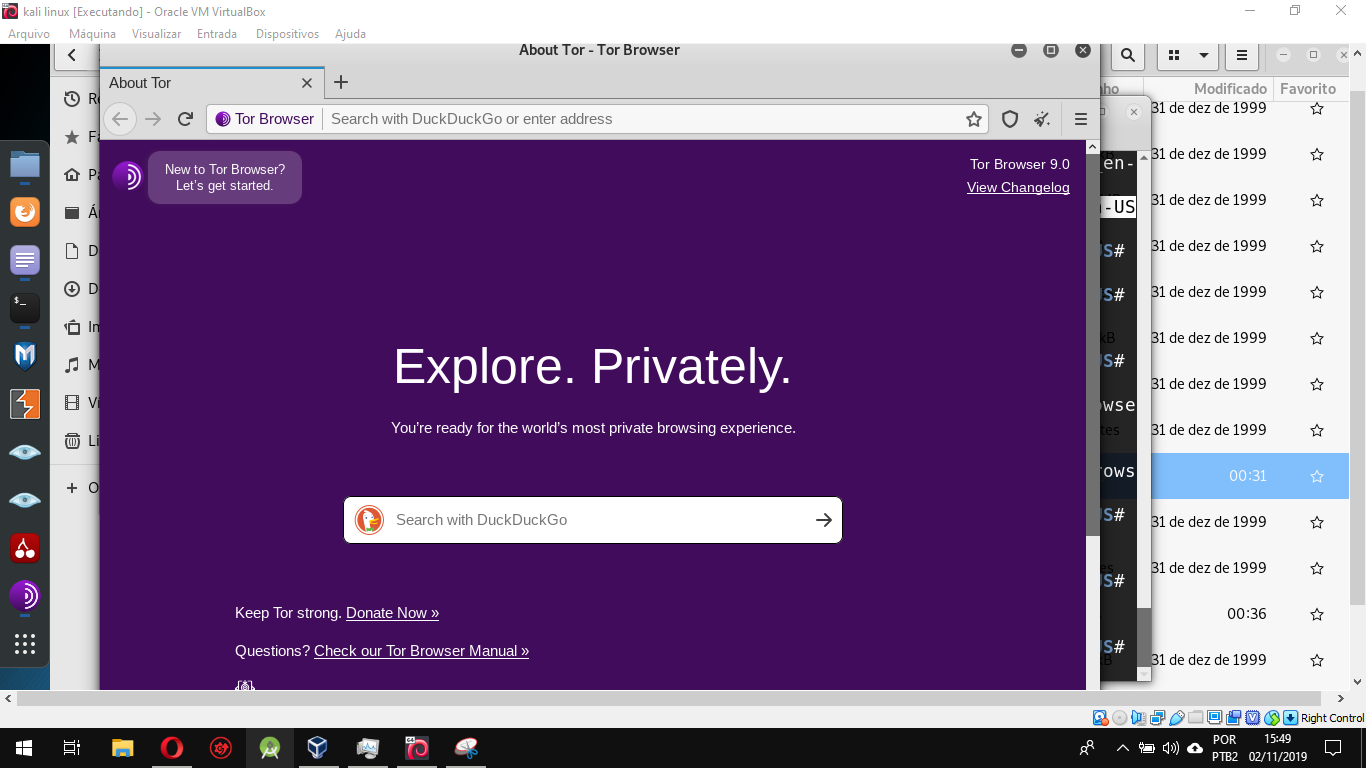Request a New Identity with the broom icon
The image size is (1366, 768).
(1042, 119)
